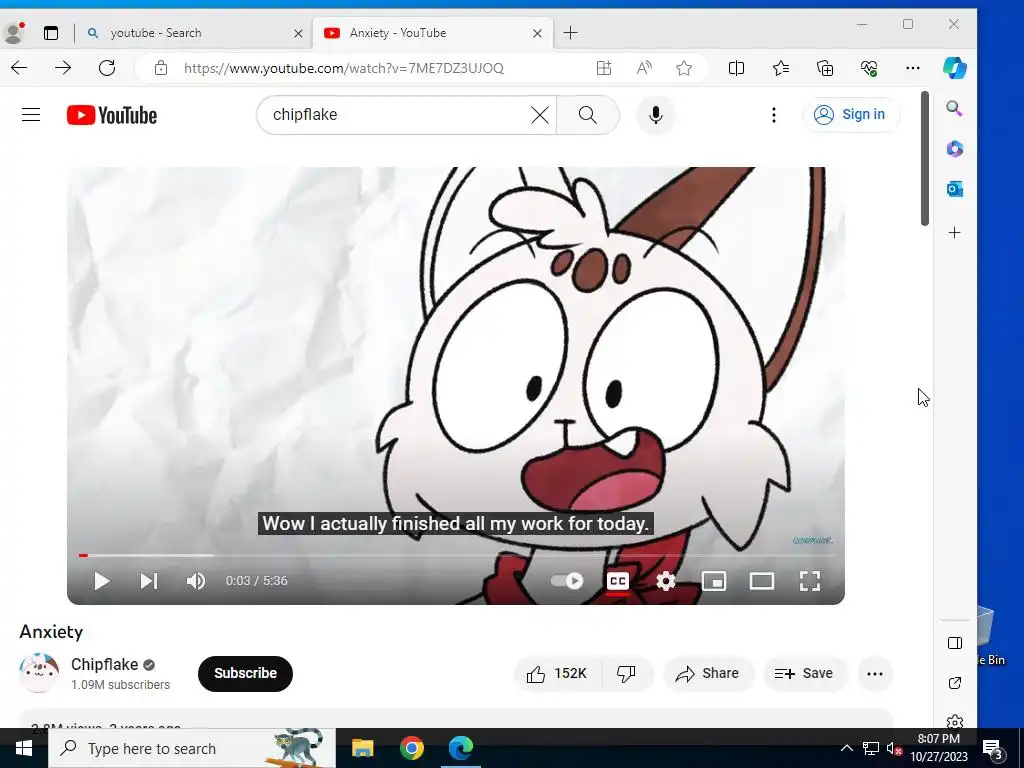The image size is (1024, 768).
Task: Go forward in browser history
Action: [63, 68]
